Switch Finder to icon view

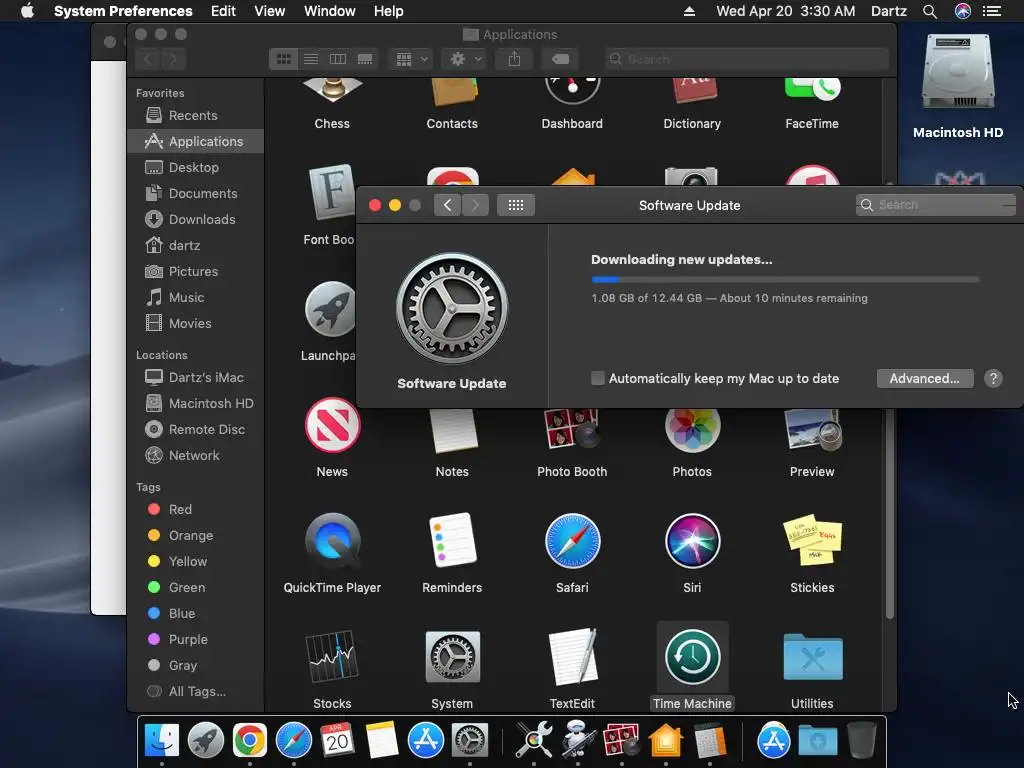pos(283,59)
